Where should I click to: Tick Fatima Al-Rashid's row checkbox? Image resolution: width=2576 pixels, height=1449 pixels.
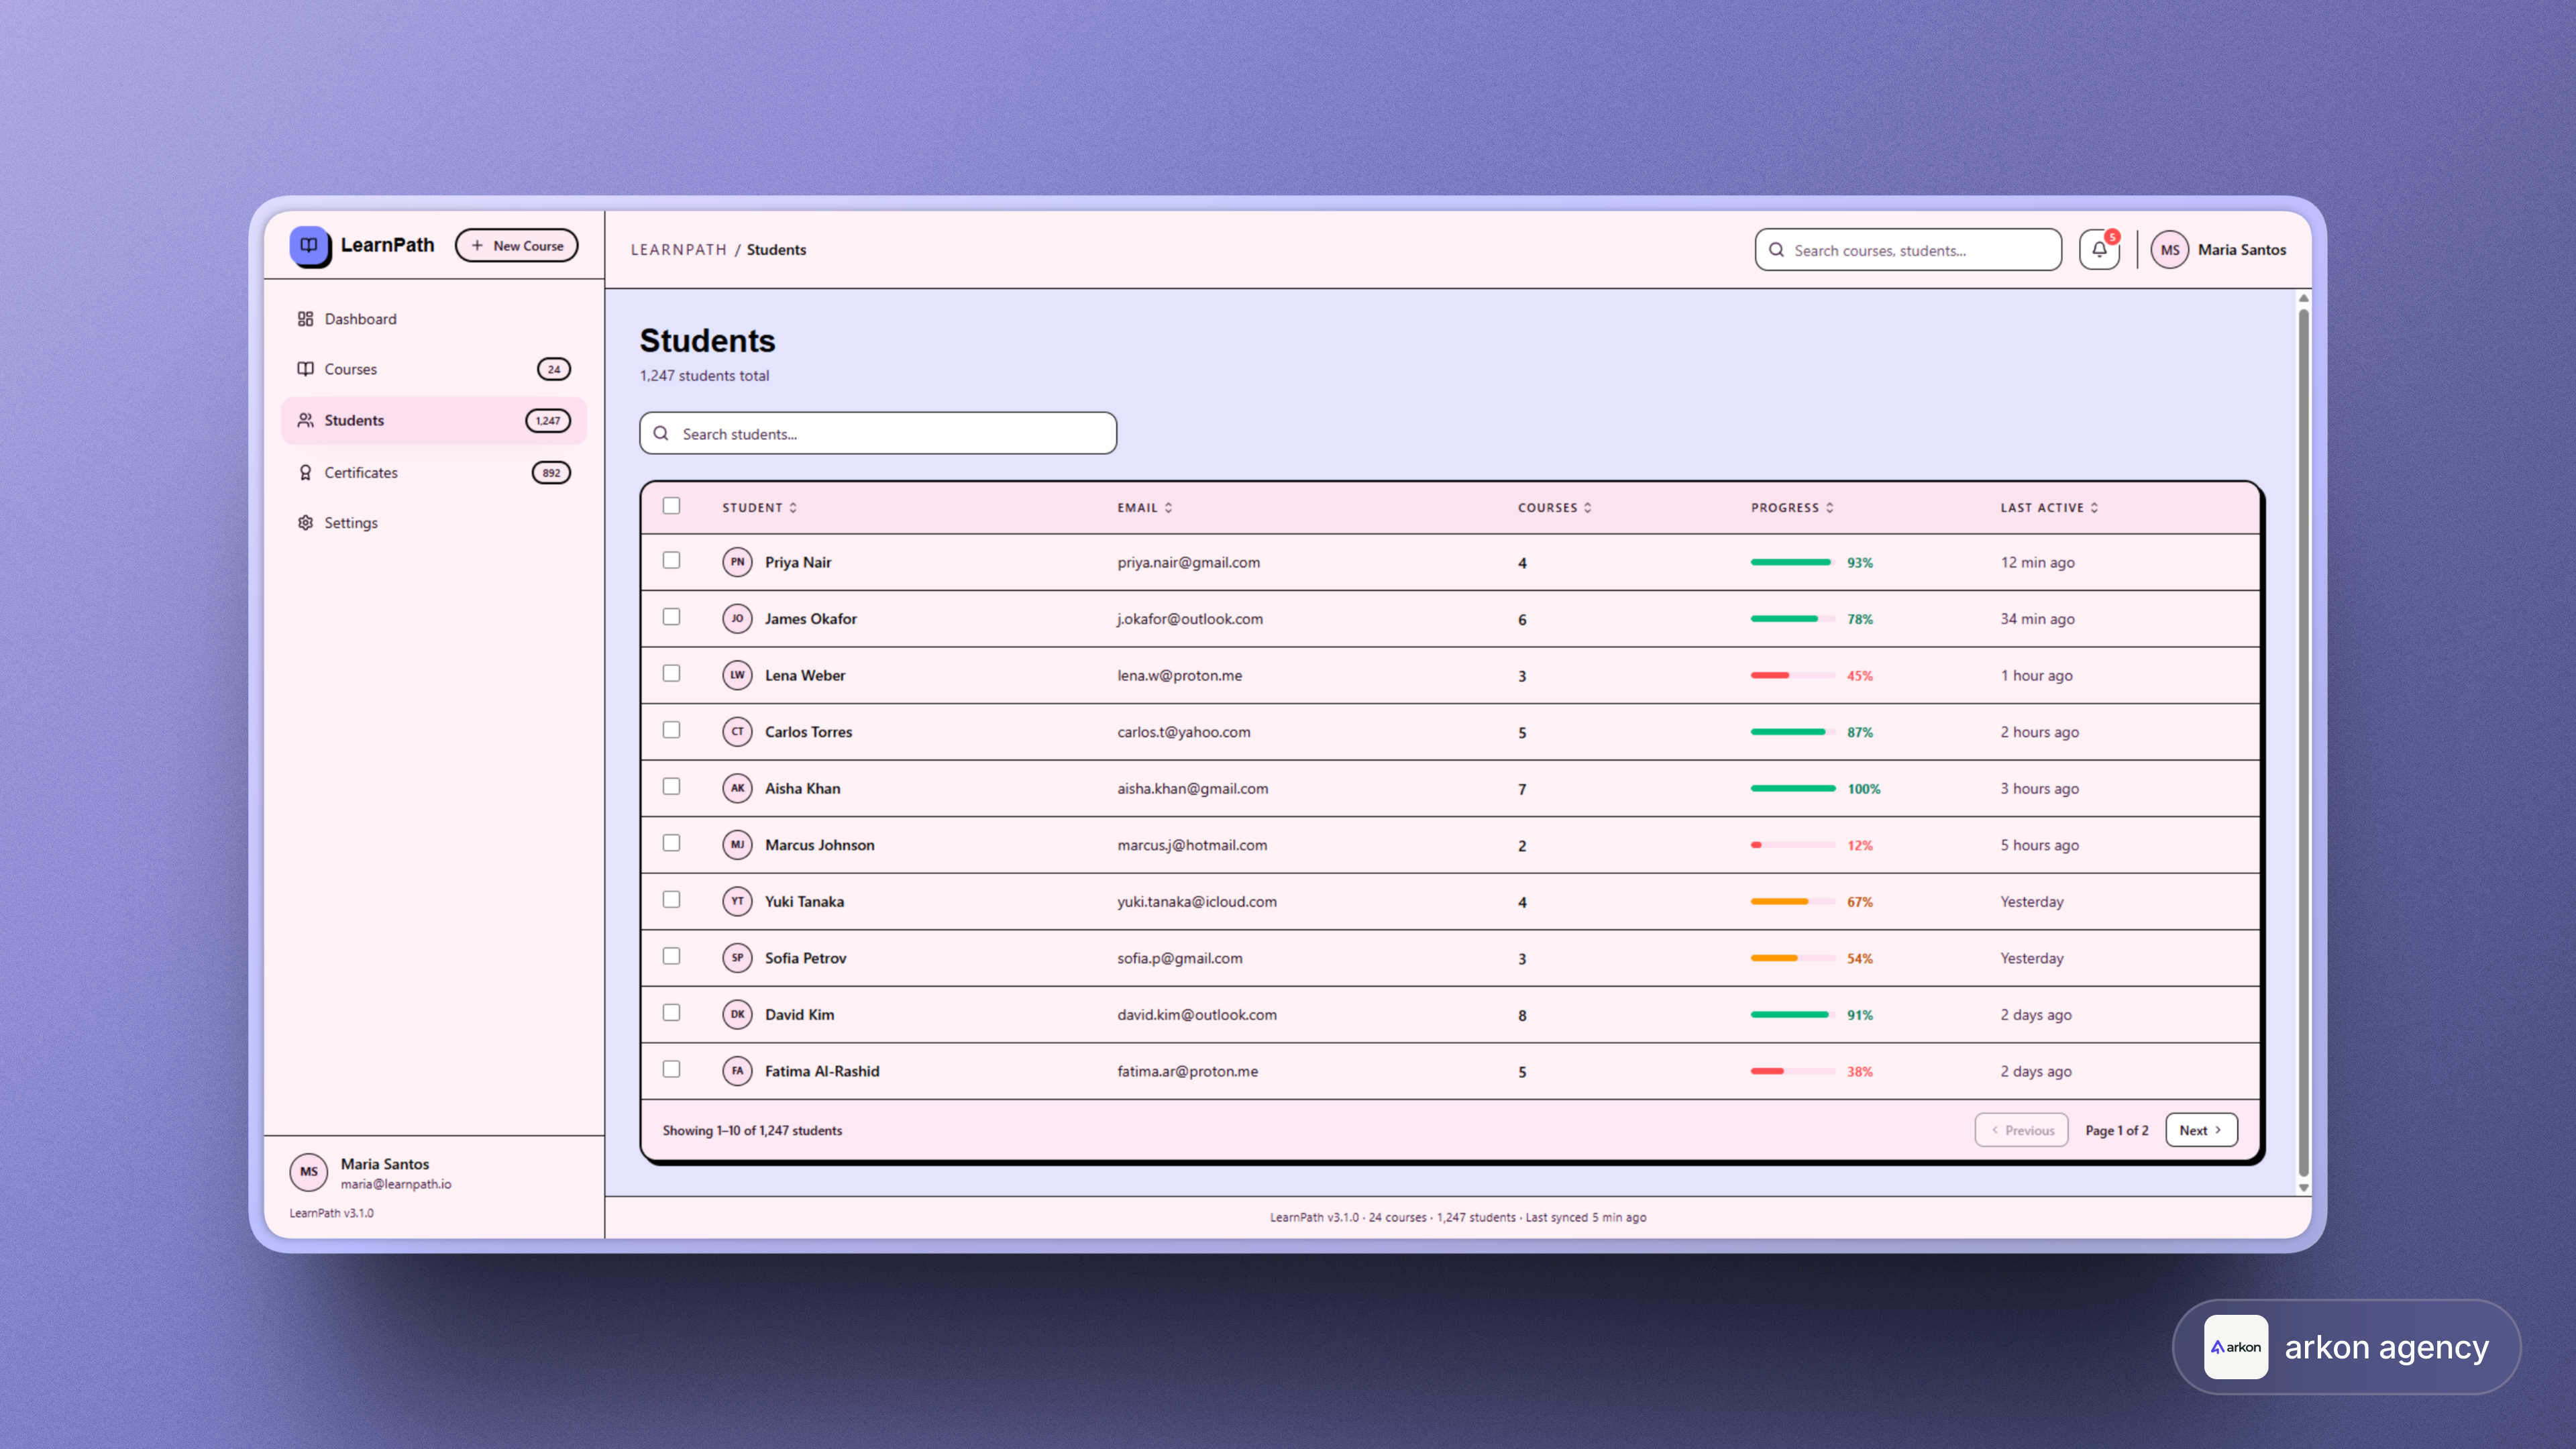pos(671,1069)
